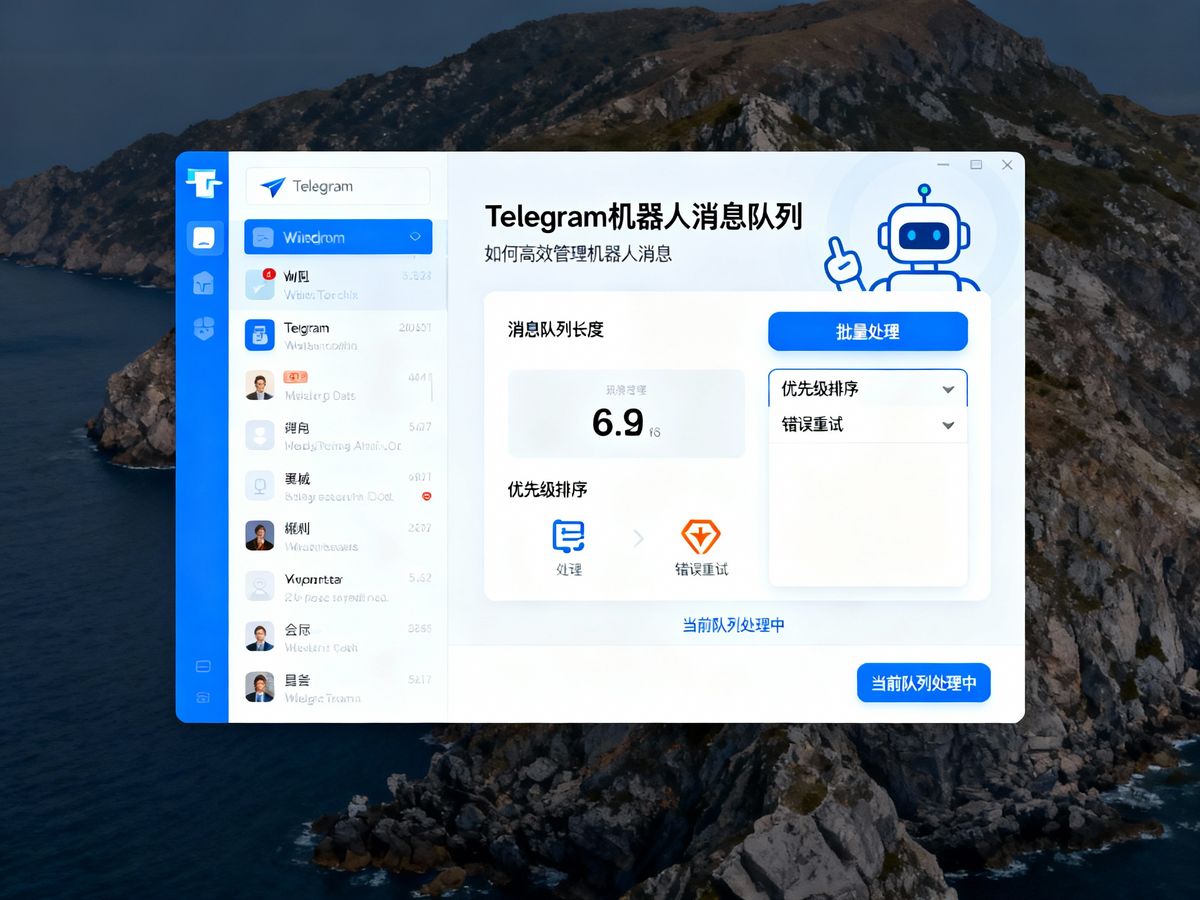Click the lowest icon in the blue sidebar

[203, 697]
